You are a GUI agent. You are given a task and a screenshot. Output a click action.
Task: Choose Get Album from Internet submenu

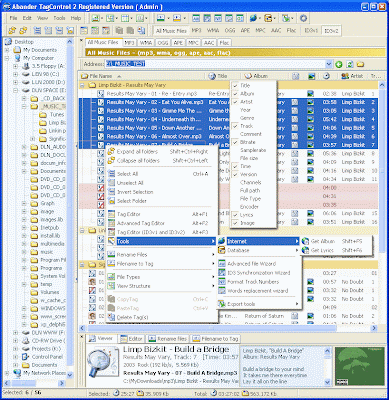[x=336, y=241]
